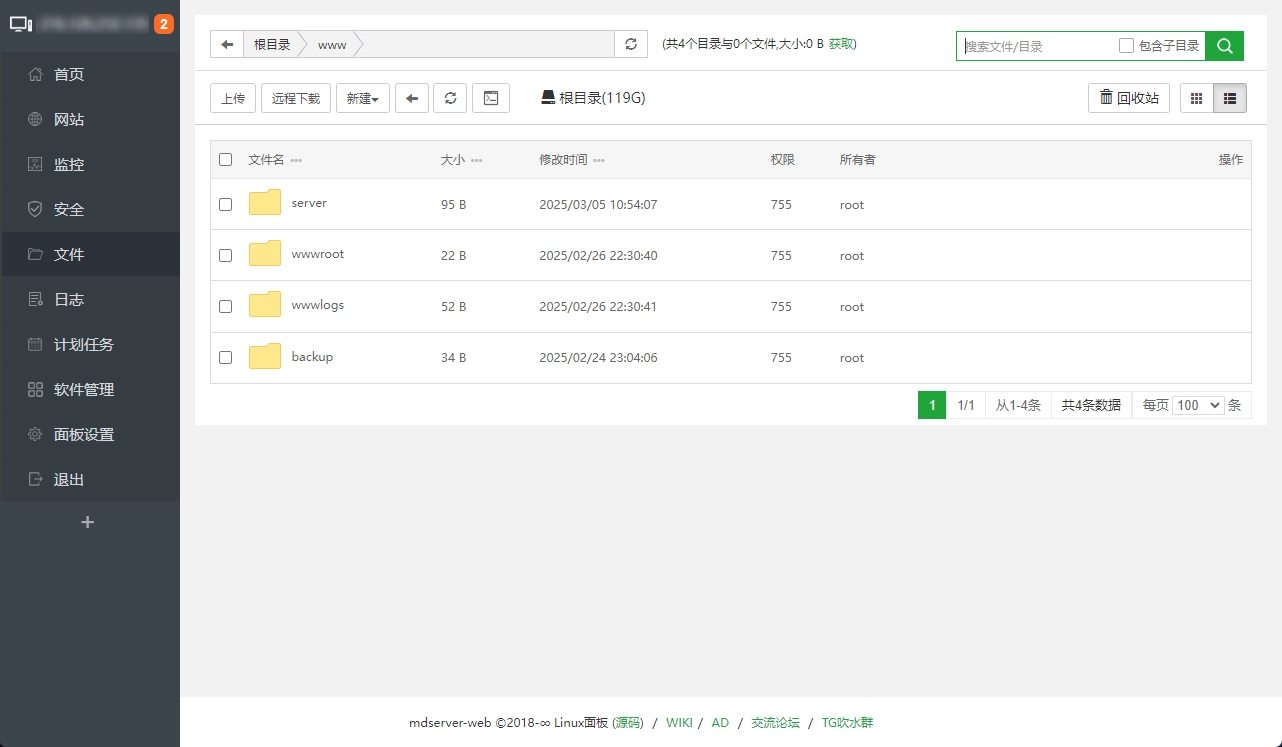Viewport: 1282px width, 747px height.
Task: Open the wwwroot folder icon
Action: 265,254
